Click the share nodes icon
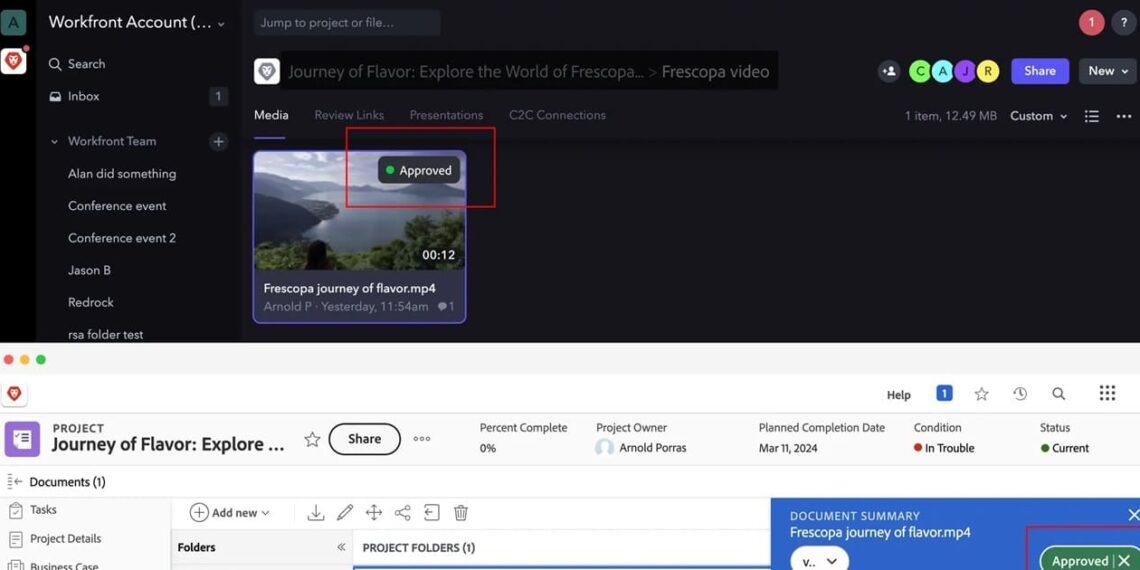The width and height of the screenshot is (1140, 570). tap(403, 513)
